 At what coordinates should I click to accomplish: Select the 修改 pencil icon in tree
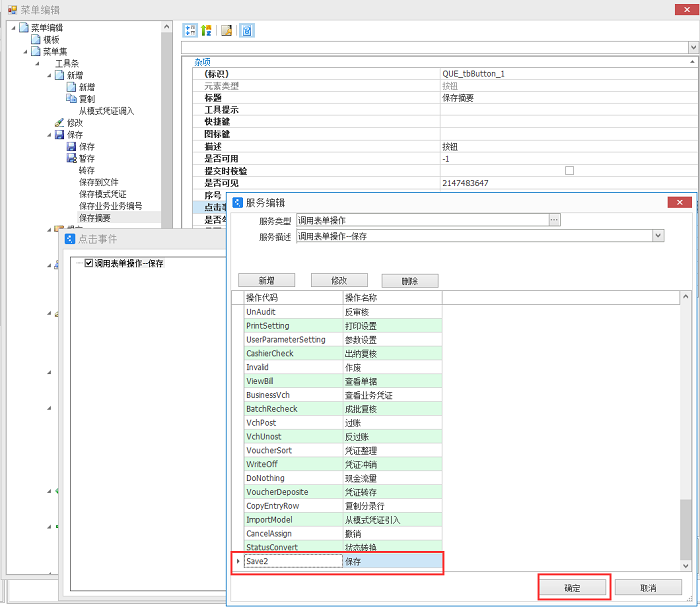point(59,123)
